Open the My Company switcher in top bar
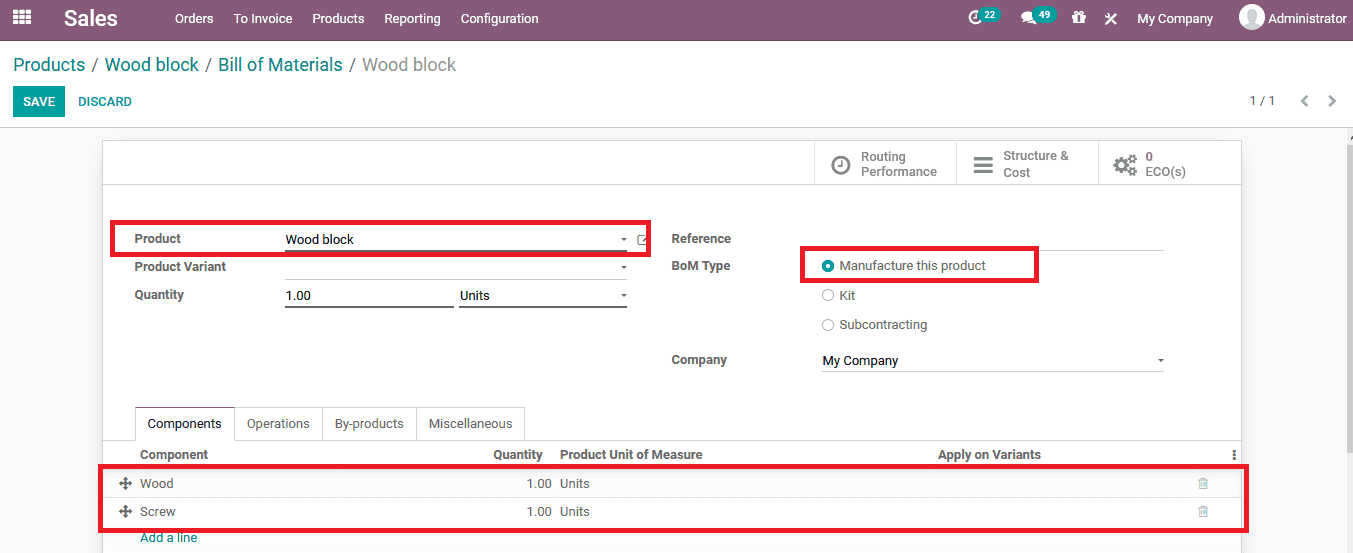Image resolution: width=1353 pixels, height=553 pixels. tap(1175, 18)
